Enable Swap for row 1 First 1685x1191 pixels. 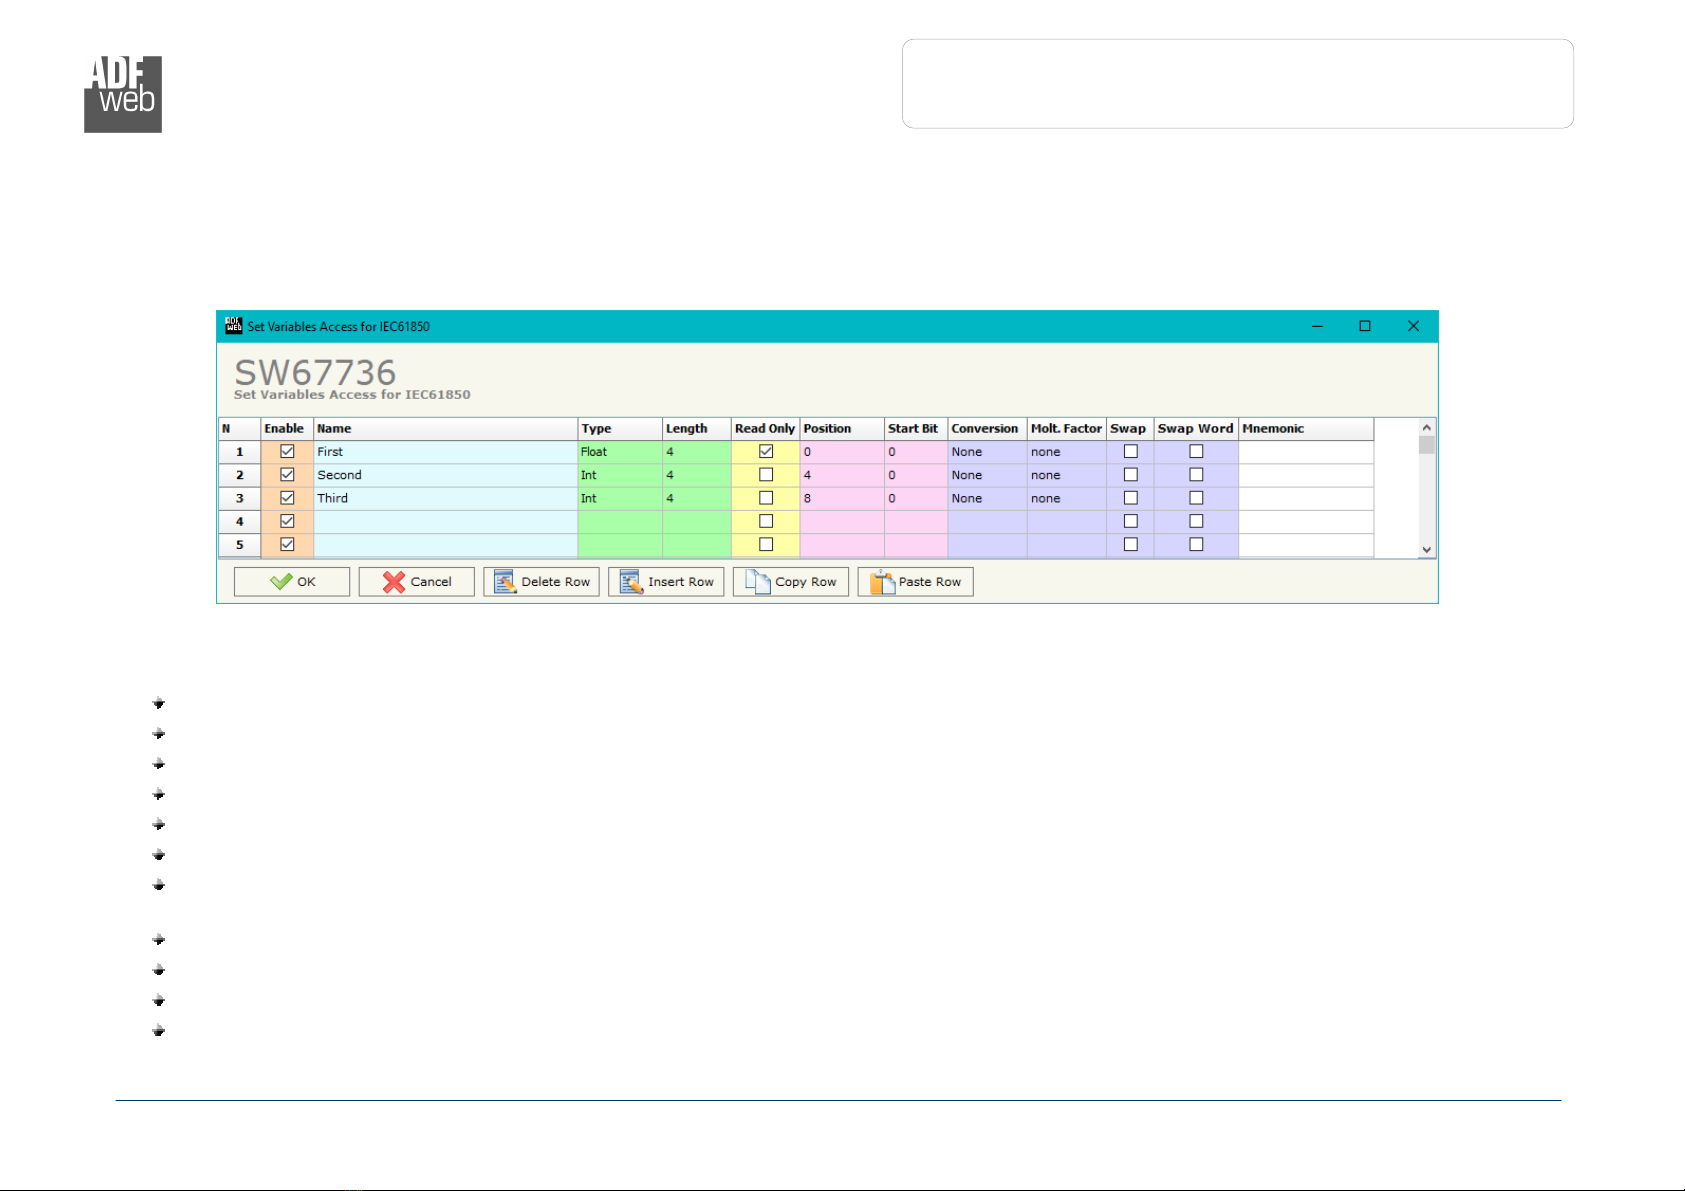(1131, 452)
